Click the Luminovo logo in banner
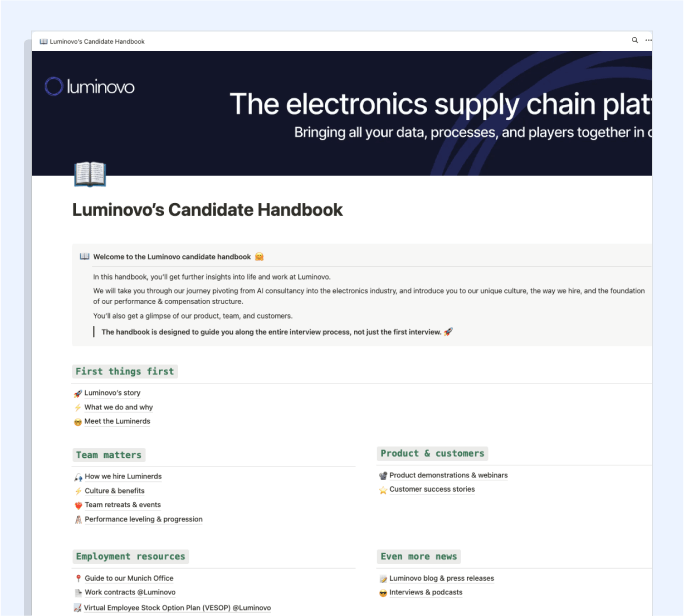 (90, 86)
